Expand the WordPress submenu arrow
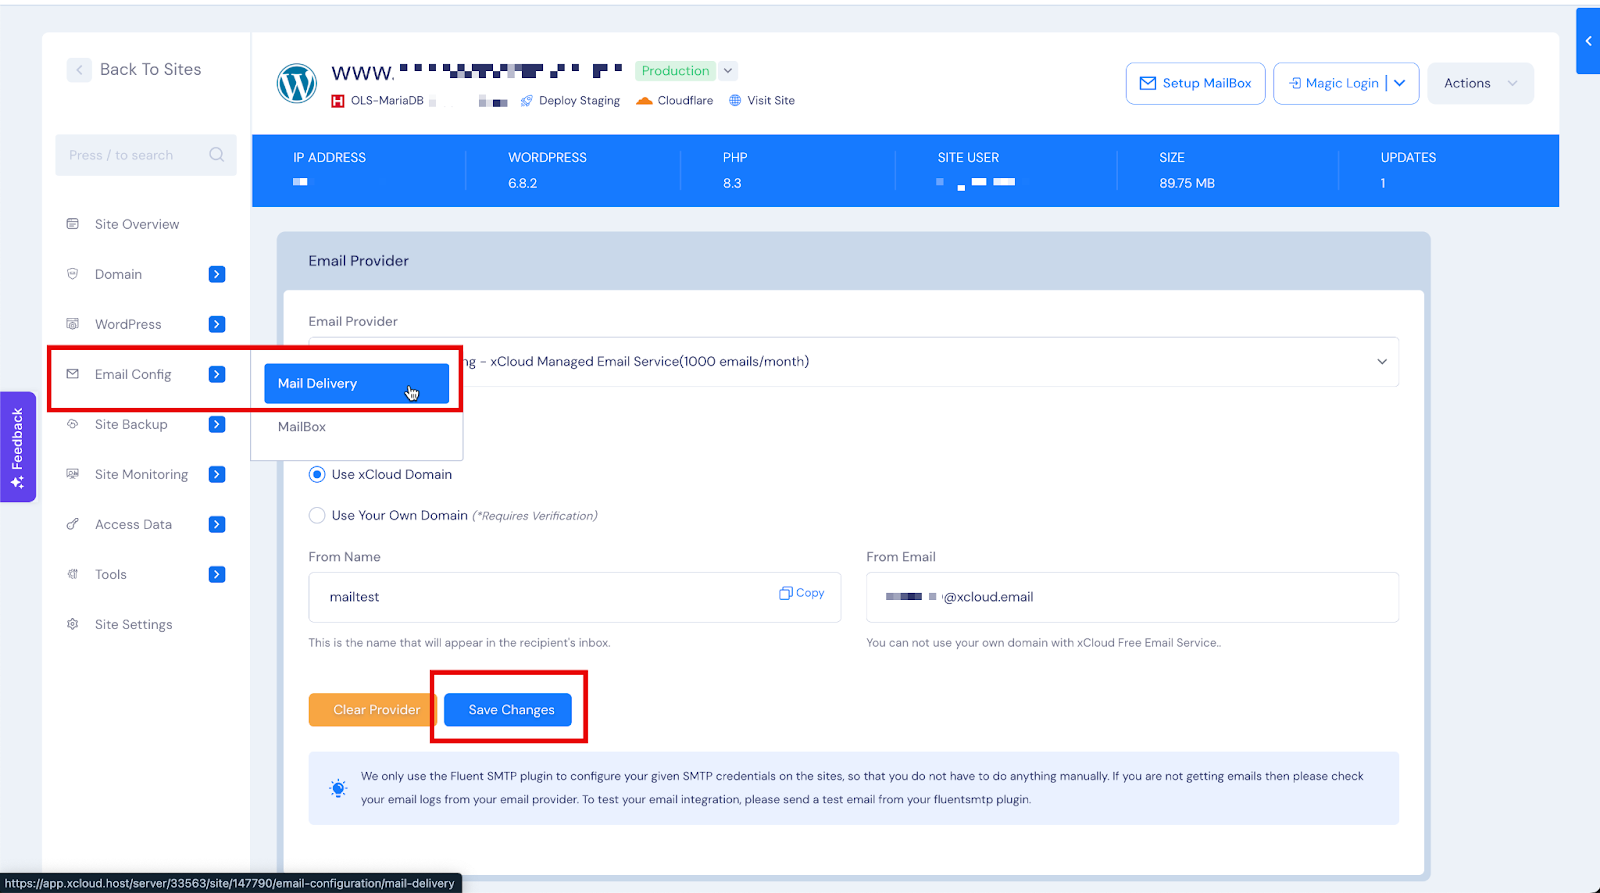The image size is (1600, 893). point(217,324)
